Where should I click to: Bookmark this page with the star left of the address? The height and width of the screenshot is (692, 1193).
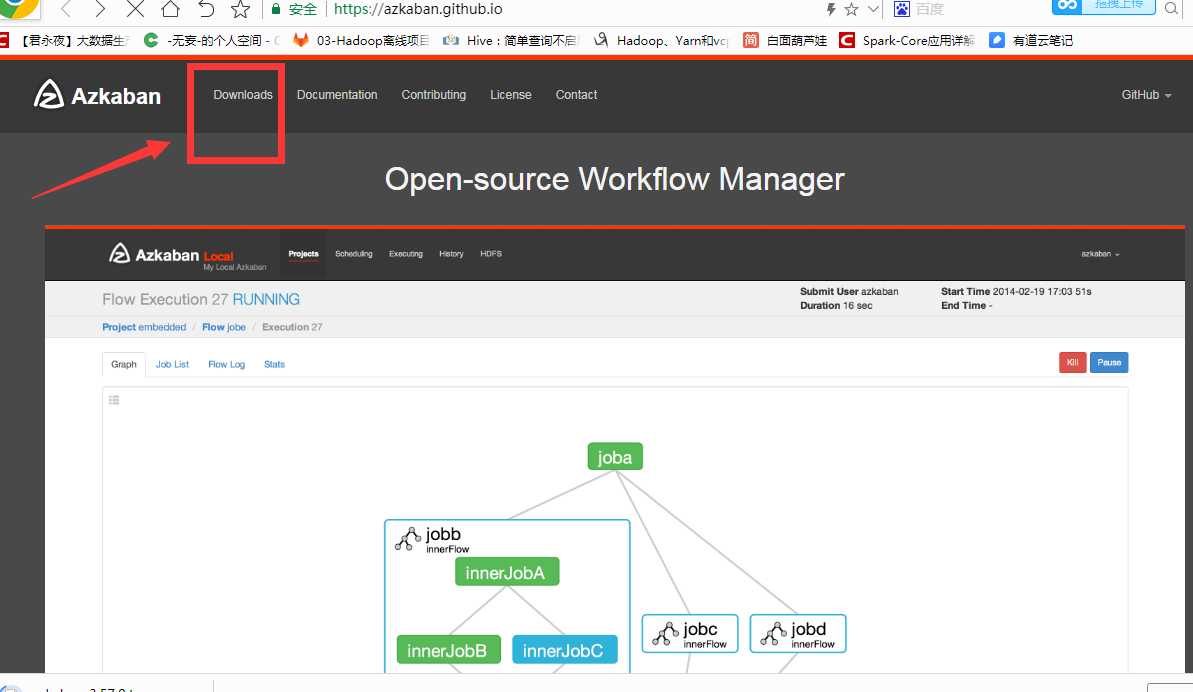[x=240, y=9]
